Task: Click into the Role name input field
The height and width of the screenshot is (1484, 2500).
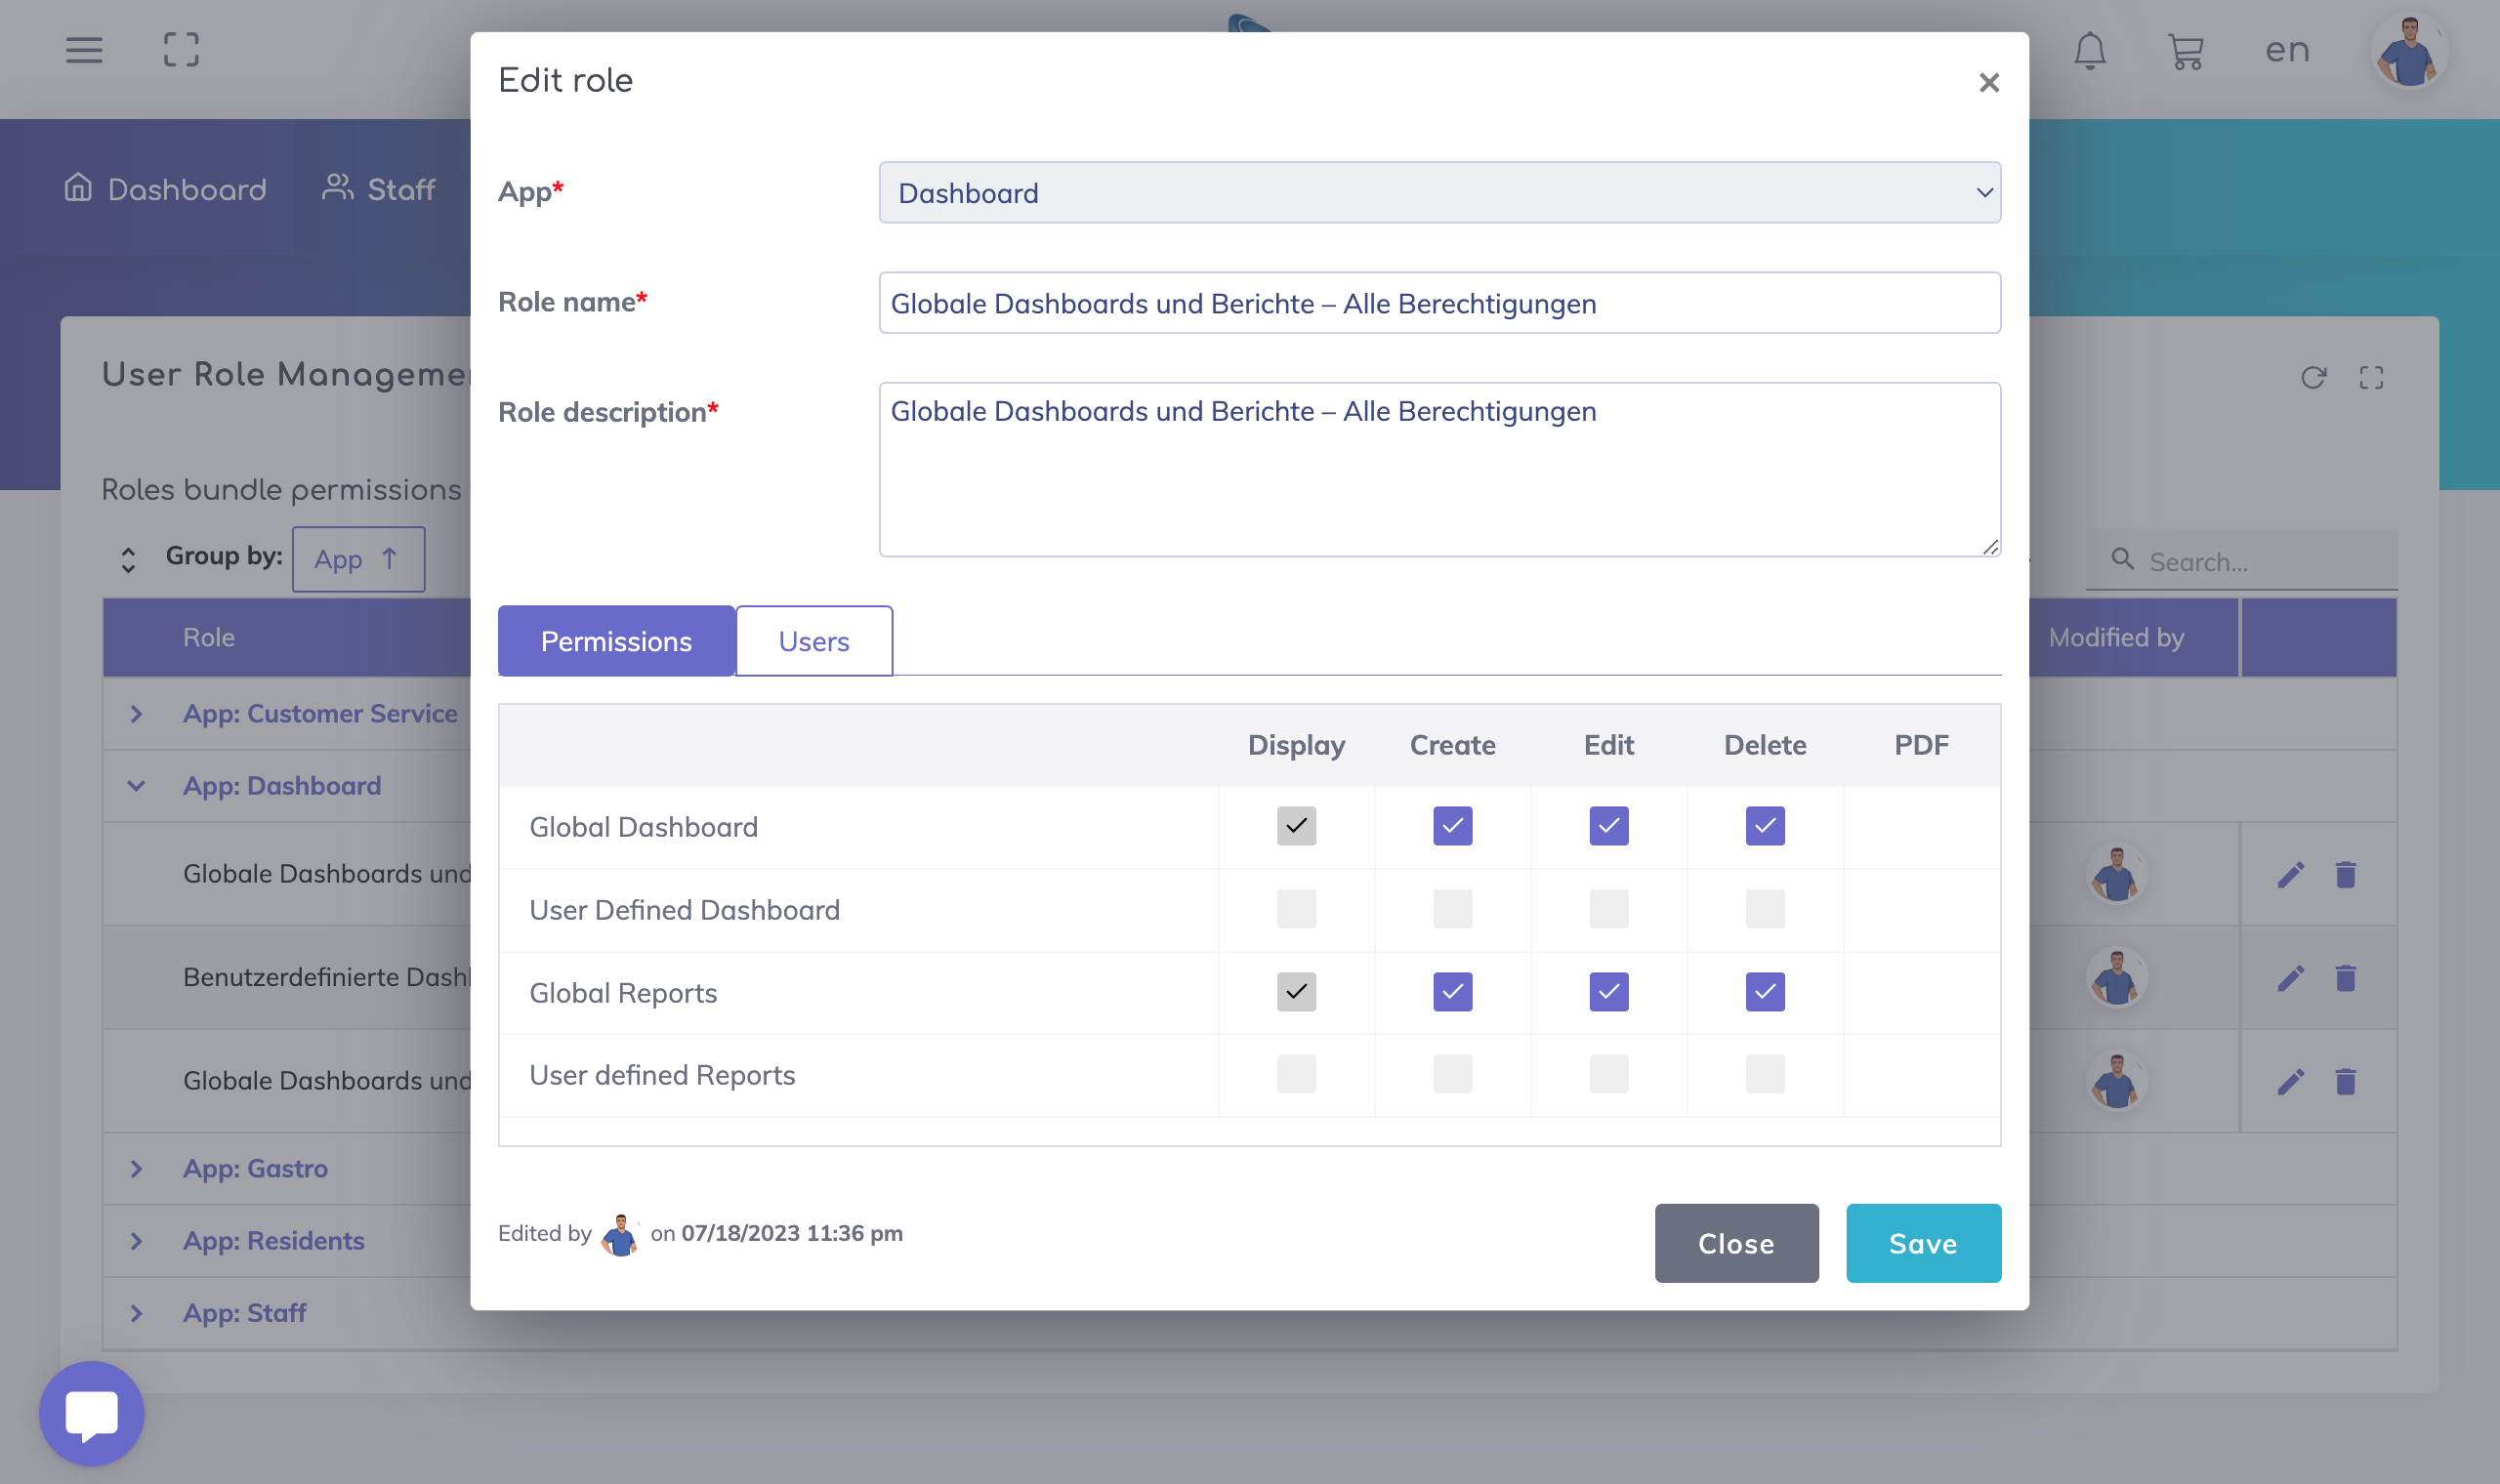Action: tap(1439, 303)
